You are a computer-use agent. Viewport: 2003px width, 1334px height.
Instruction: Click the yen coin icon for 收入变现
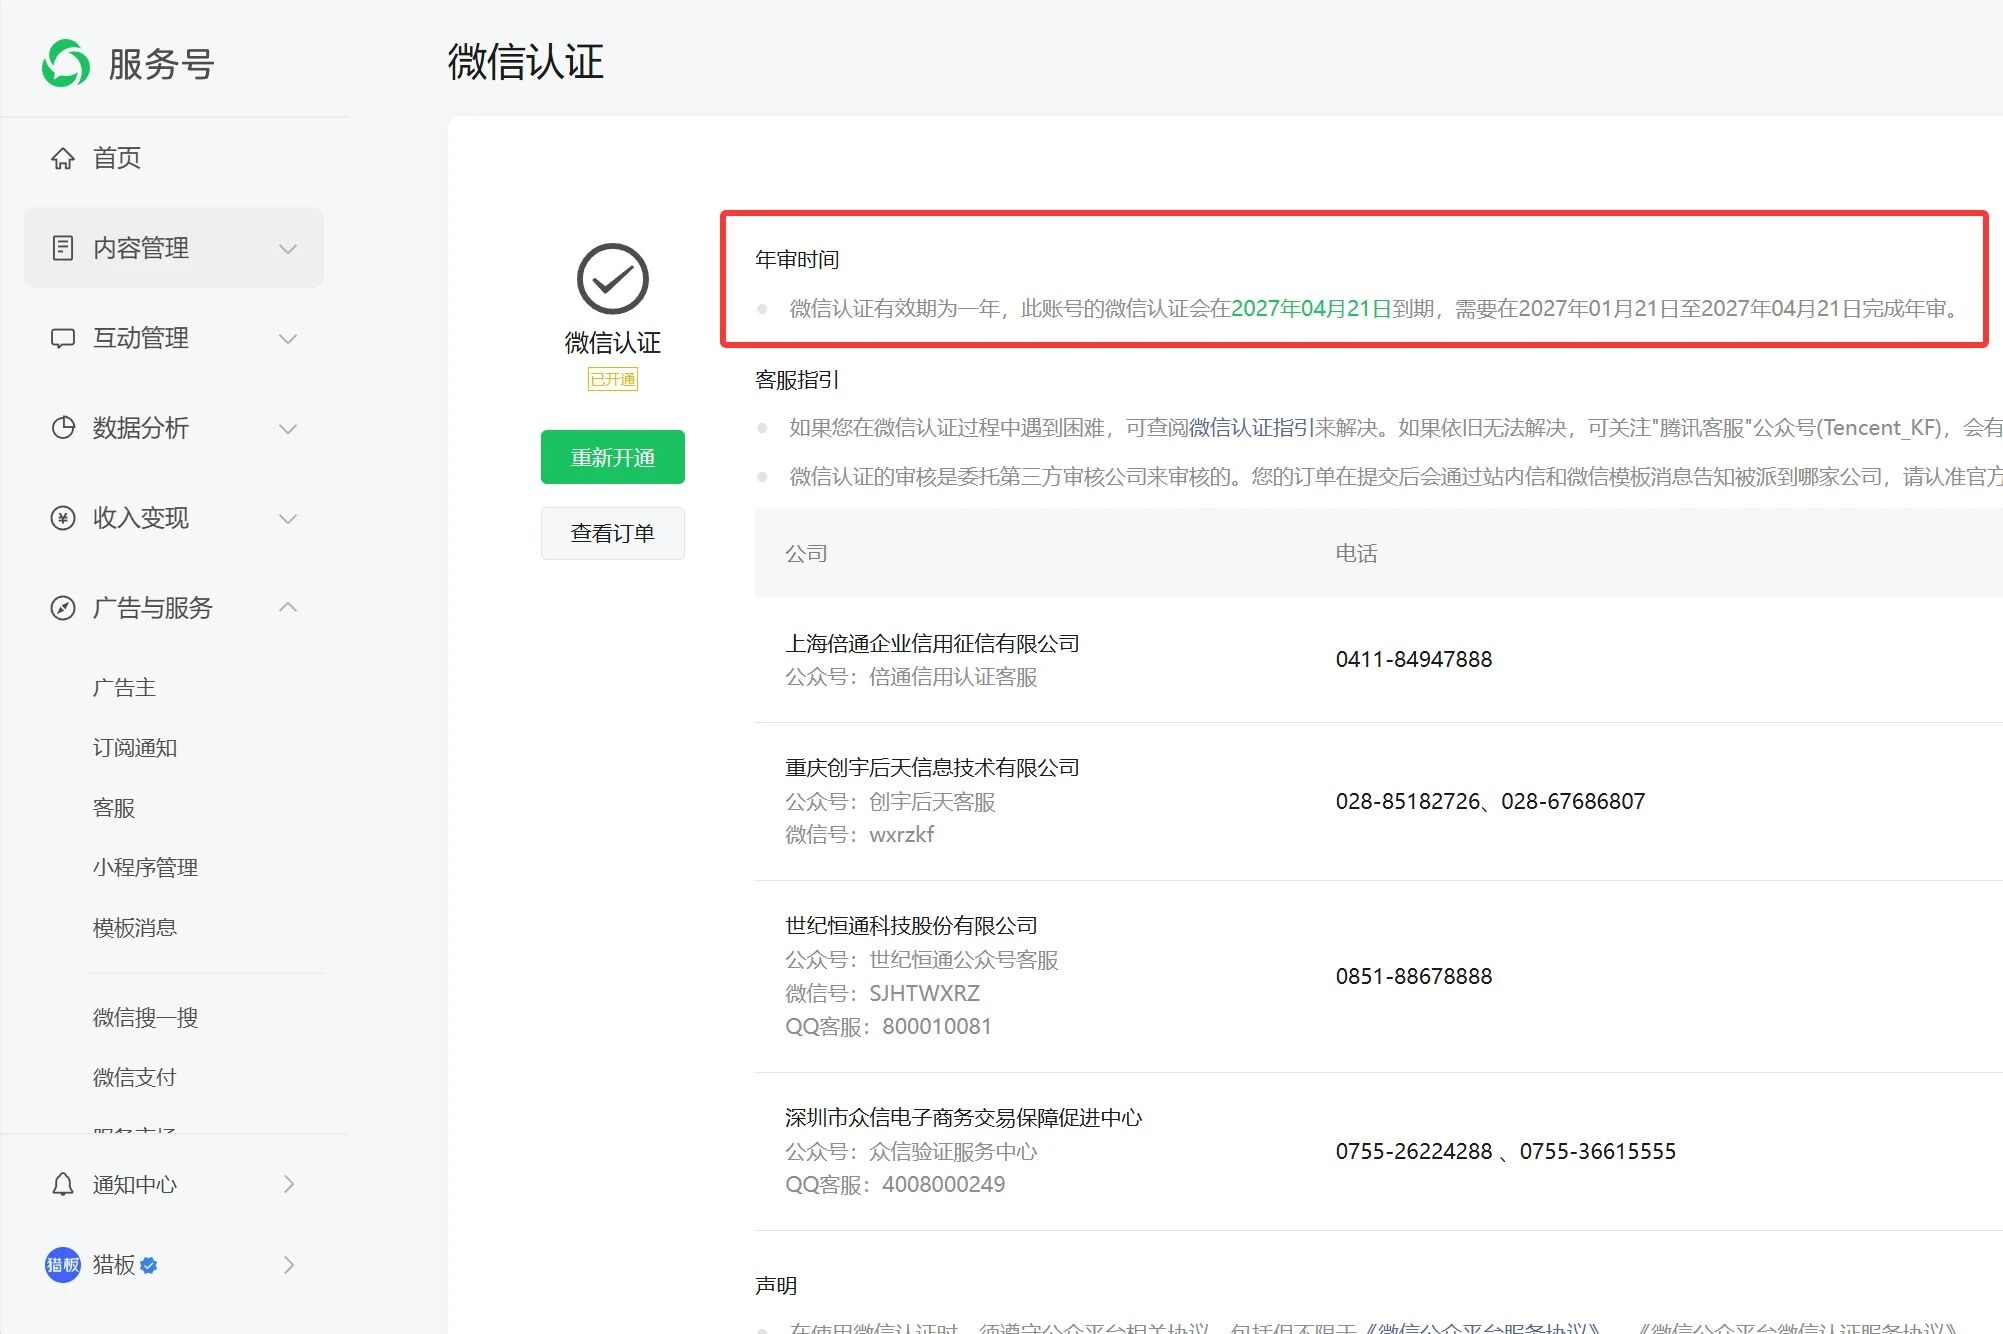coord(63,518)
